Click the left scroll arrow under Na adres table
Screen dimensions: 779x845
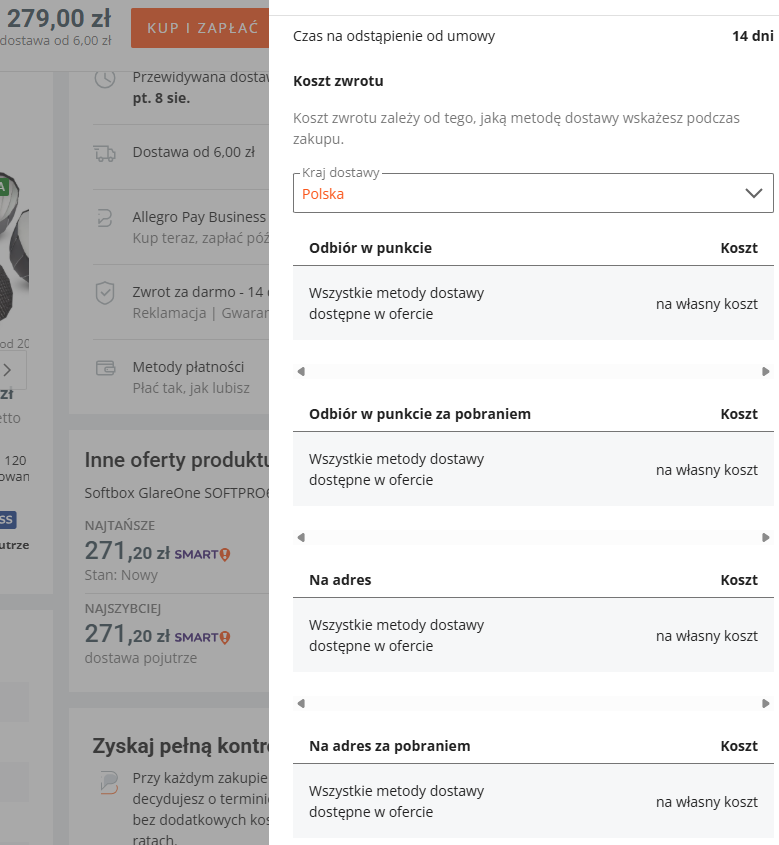[301, 703]
